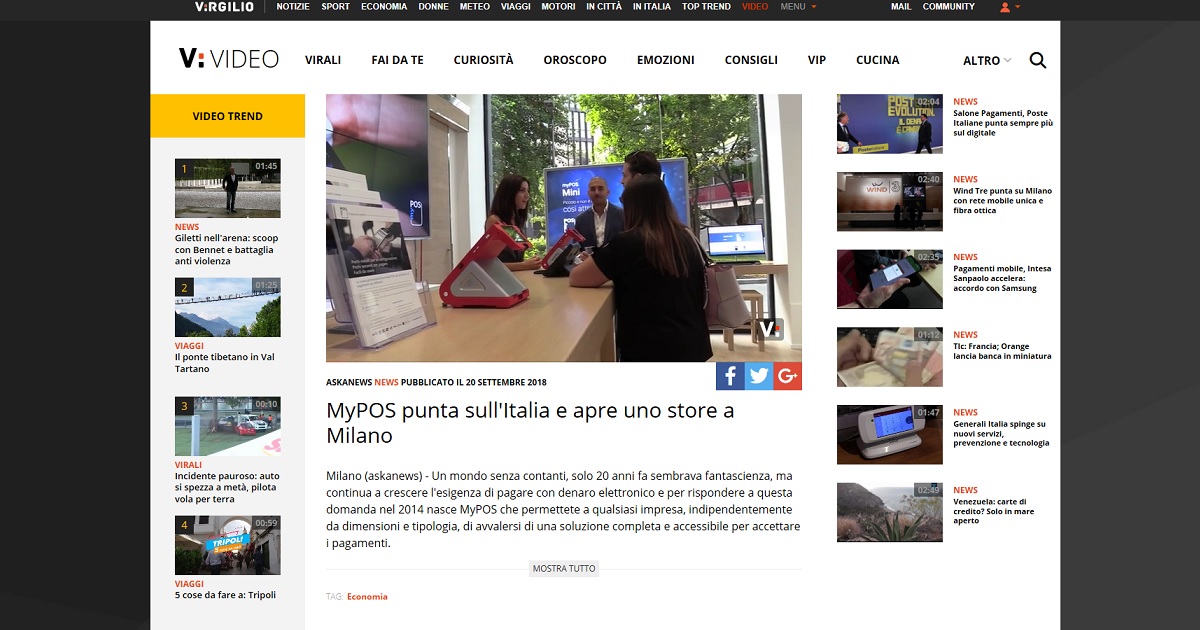Open VIDEO in the top bar
This screenshot has height=630, width=1200.
pos(755,7)
